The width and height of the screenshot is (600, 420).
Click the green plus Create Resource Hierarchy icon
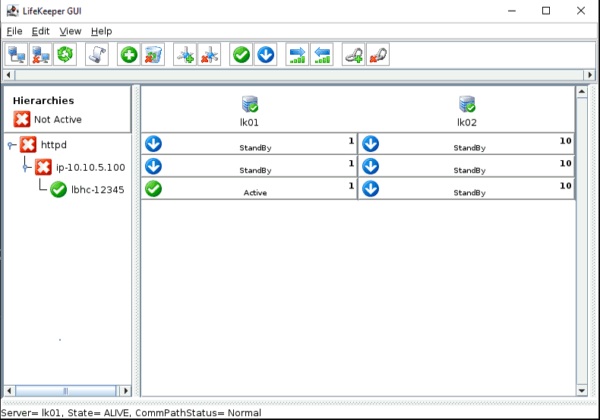tap(129, 55)
